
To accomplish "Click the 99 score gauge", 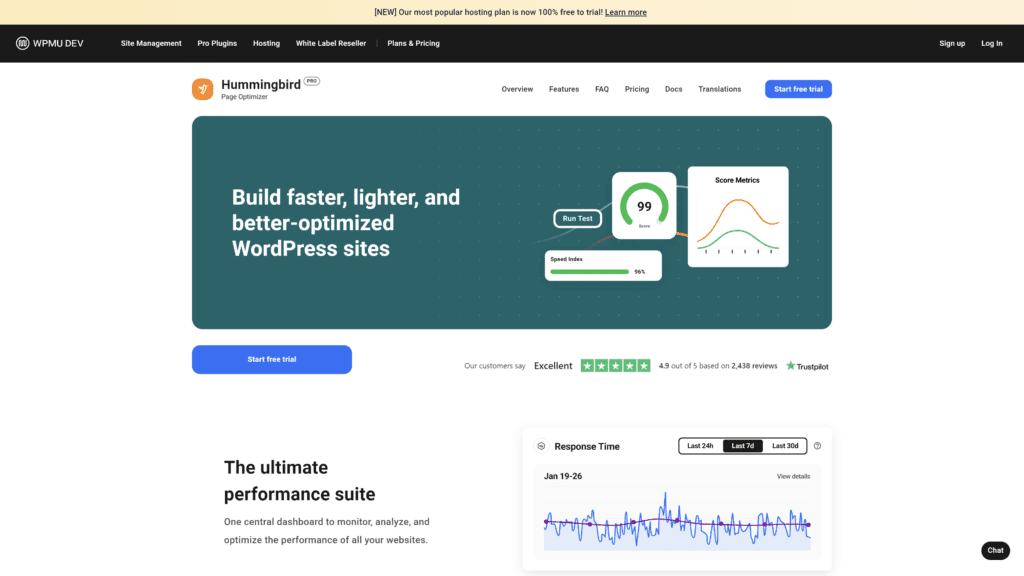I will click(644, 206).
